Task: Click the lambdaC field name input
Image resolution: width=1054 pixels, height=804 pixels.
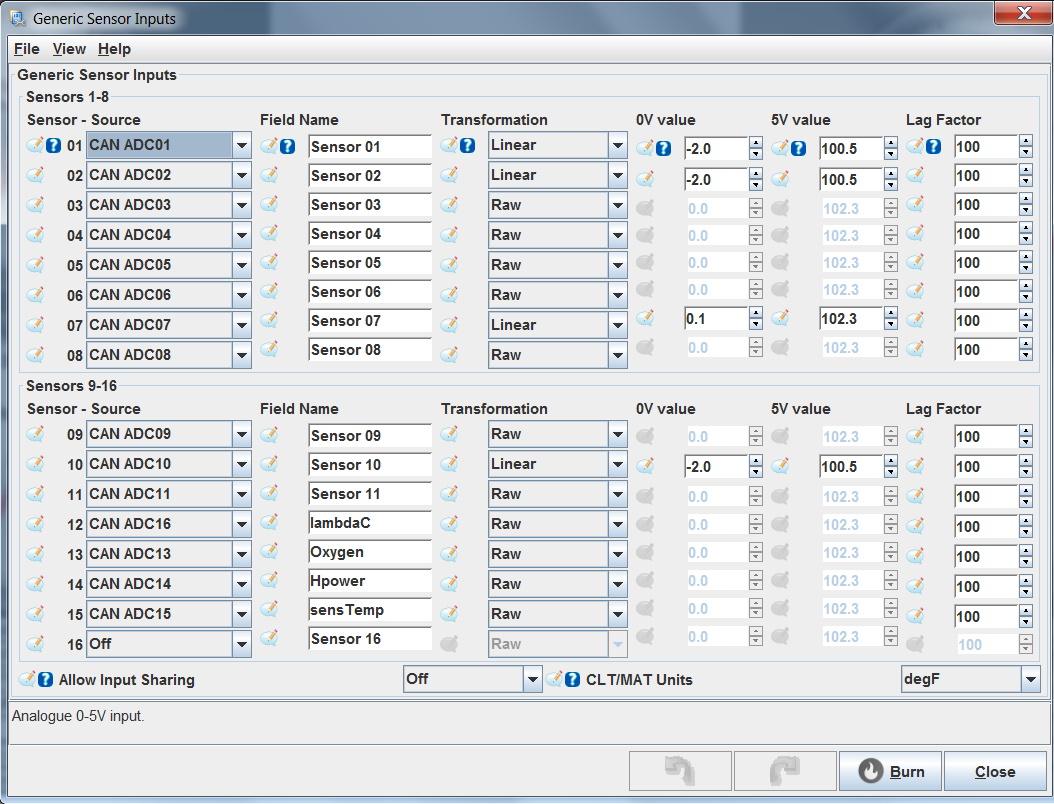Action: (x=370, y=523)
